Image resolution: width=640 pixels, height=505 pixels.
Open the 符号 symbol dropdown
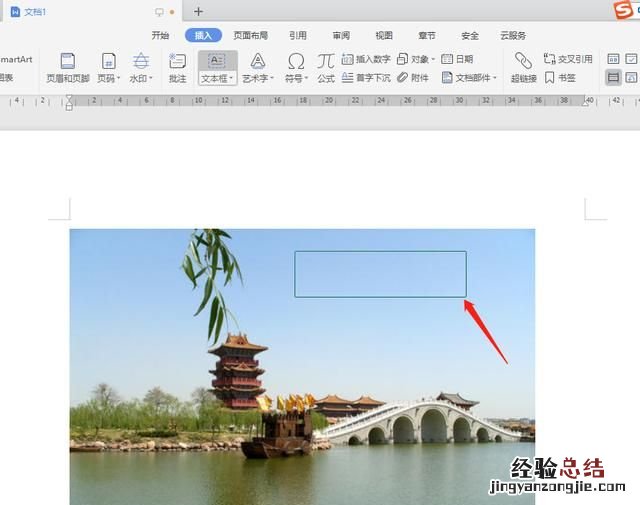click(x=296, y=78)
